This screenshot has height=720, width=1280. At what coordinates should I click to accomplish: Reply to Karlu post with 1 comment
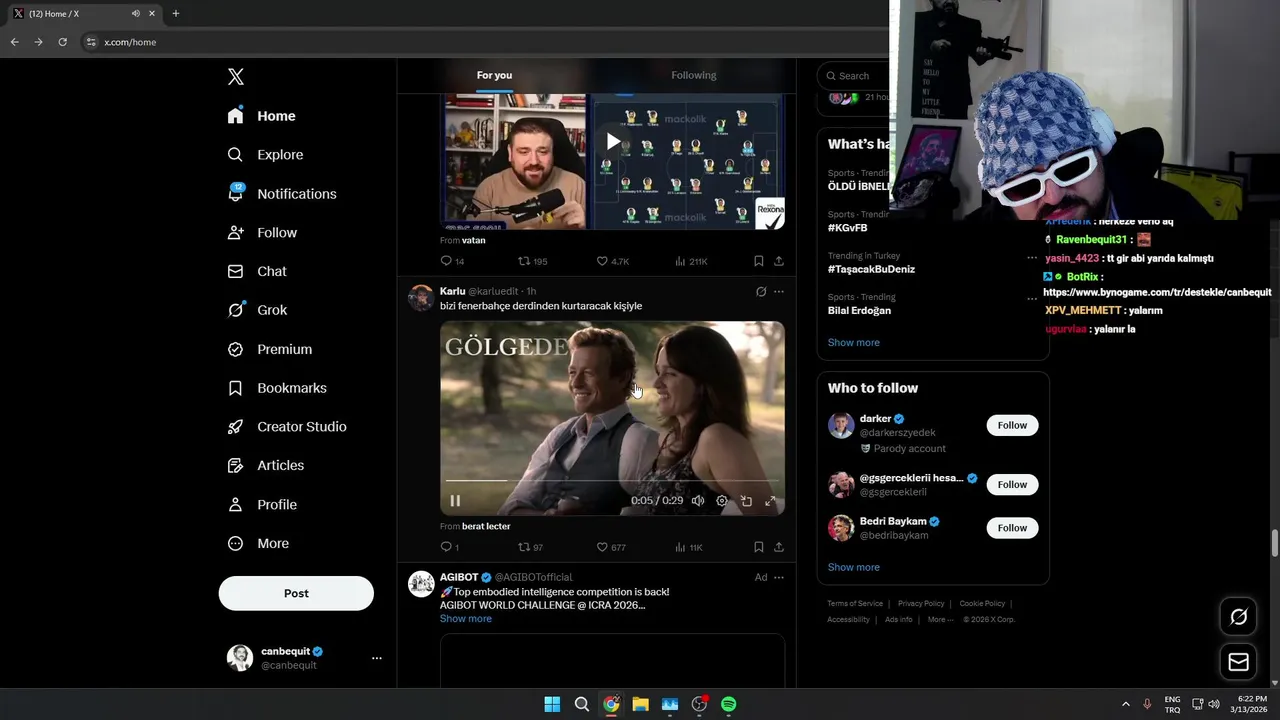point(450,547)
